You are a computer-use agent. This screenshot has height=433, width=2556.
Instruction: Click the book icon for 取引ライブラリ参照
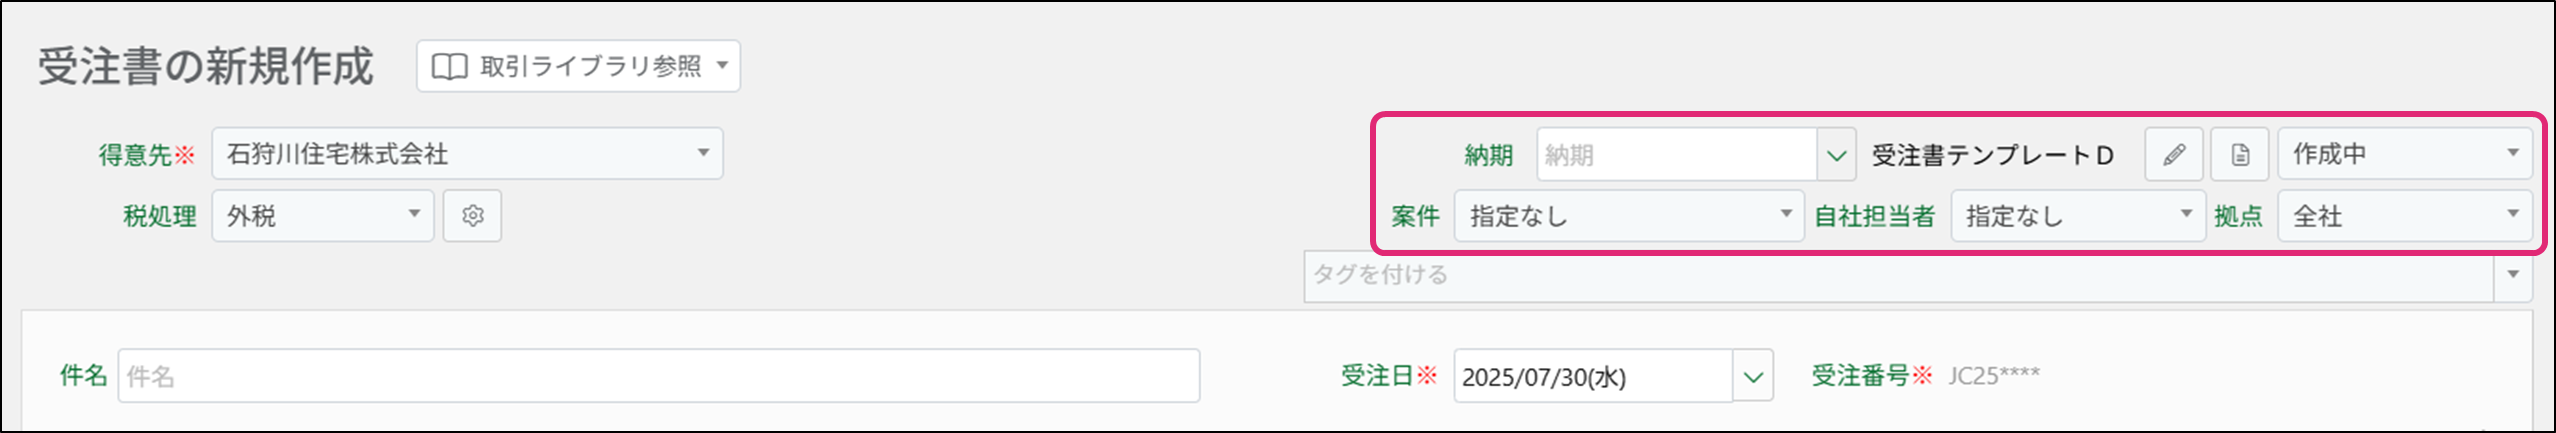tap(449, 67)
